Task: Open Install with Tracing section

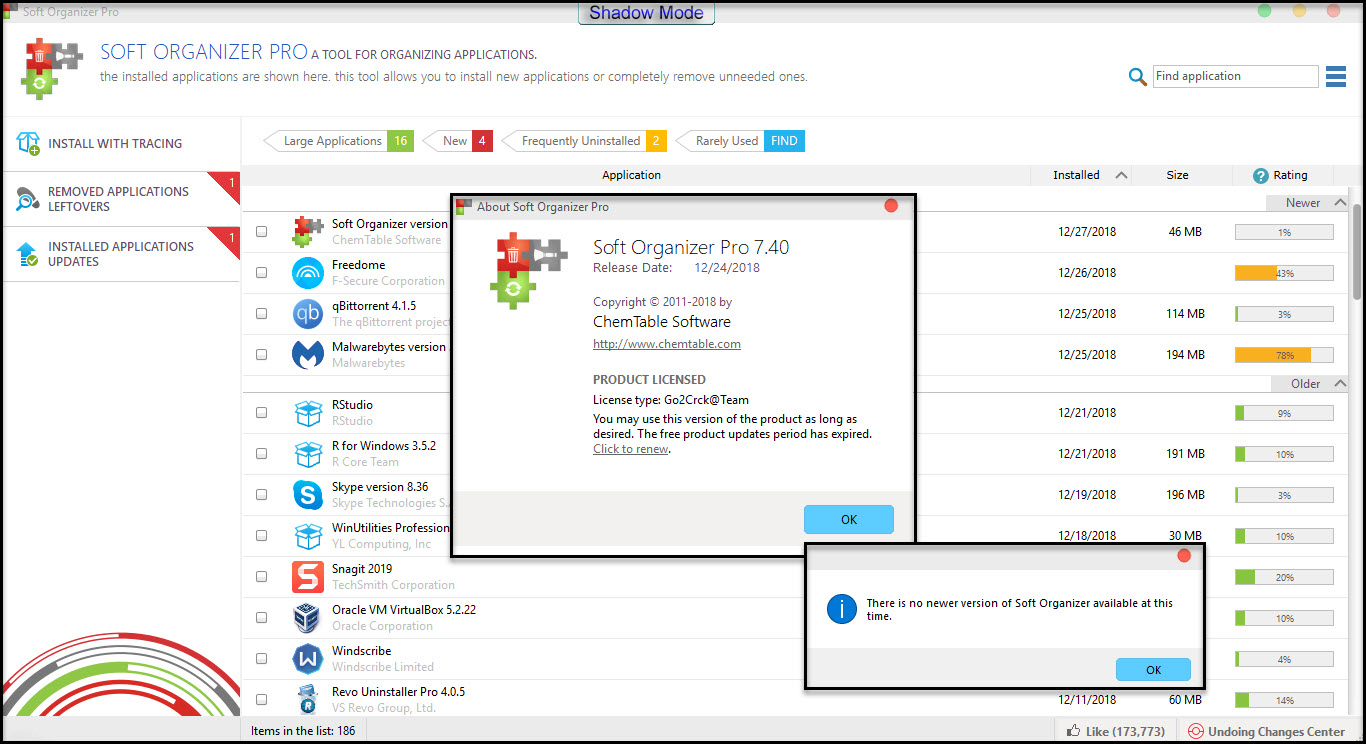Action: coord(121,143)
